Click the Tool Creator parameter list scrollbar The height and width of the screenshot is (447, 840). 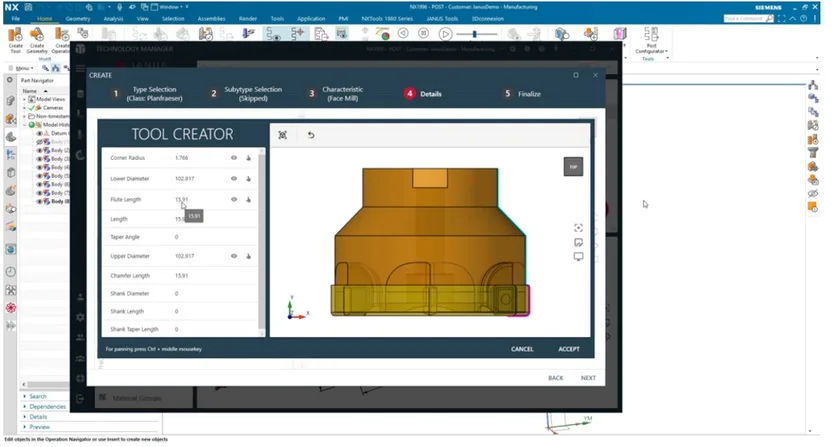pos(261,241)
